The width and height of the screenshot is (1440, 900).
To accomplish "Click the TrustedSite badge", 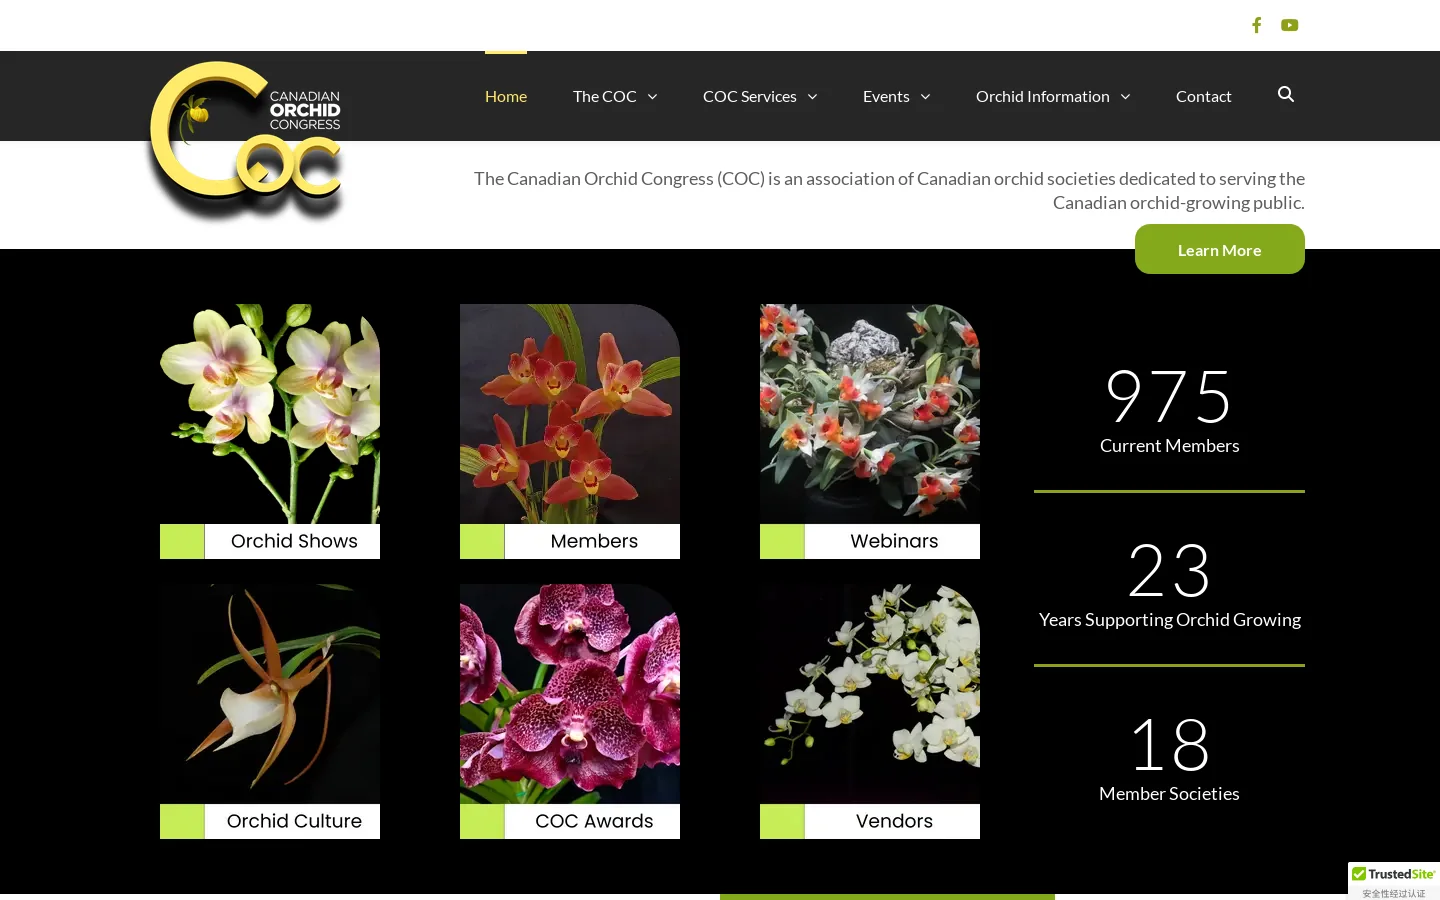I will pyautogui.click(x=1394, y=881).
